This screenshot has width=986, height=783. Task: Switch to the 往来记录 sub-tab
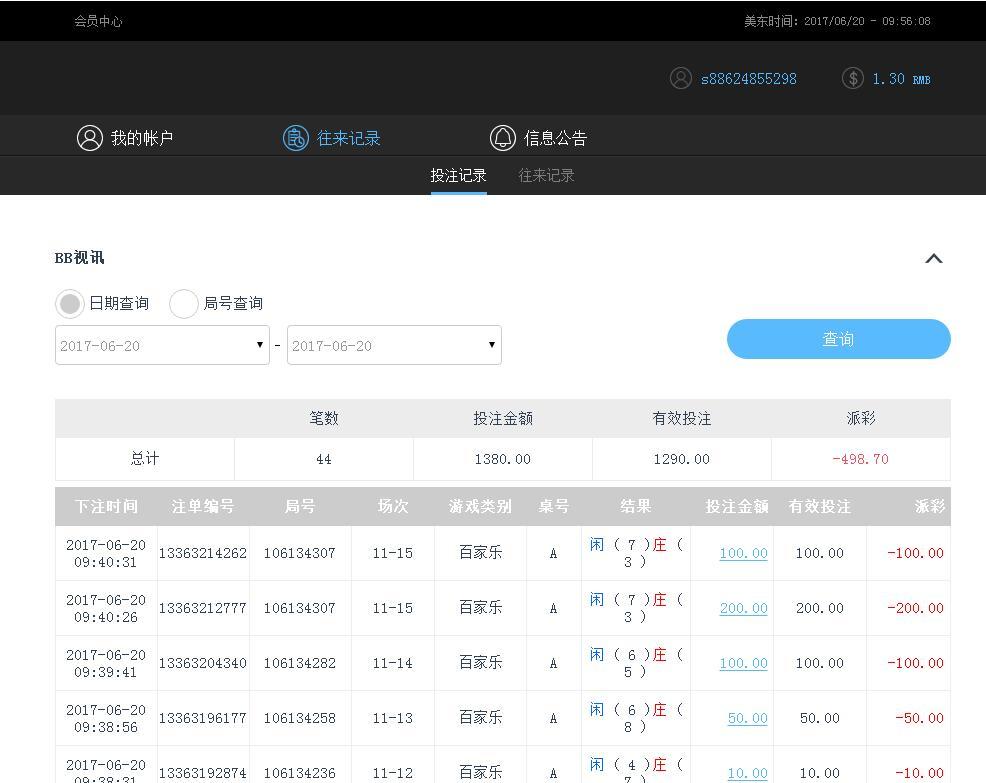point(546,176)
